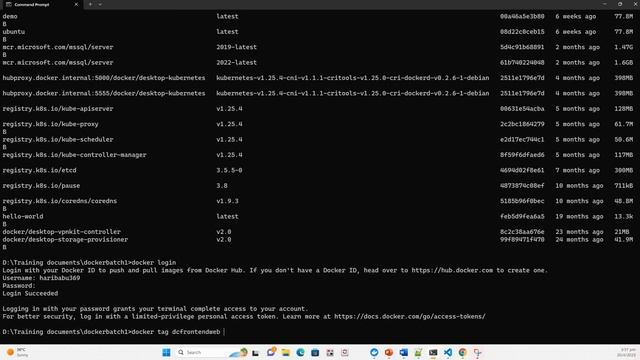Screen dimensions: 640x360
Task: Open PowerPoint from the taskbar
Action: [389, 352]
